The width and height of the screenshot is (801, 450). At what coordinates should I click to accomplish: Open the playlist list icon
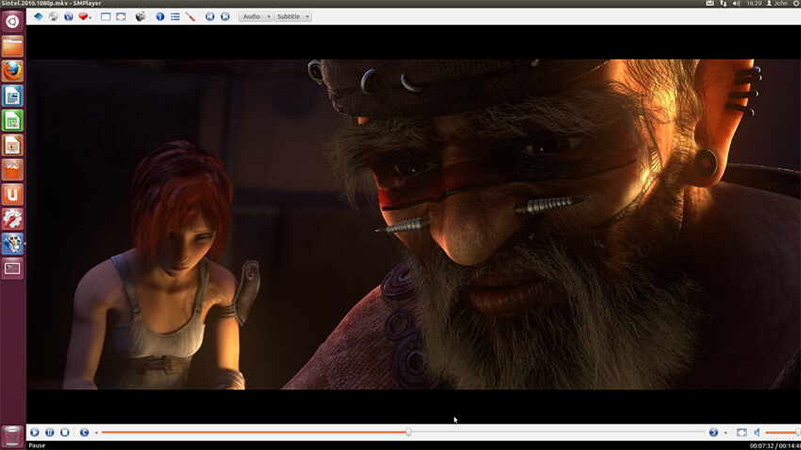point(175,17)
